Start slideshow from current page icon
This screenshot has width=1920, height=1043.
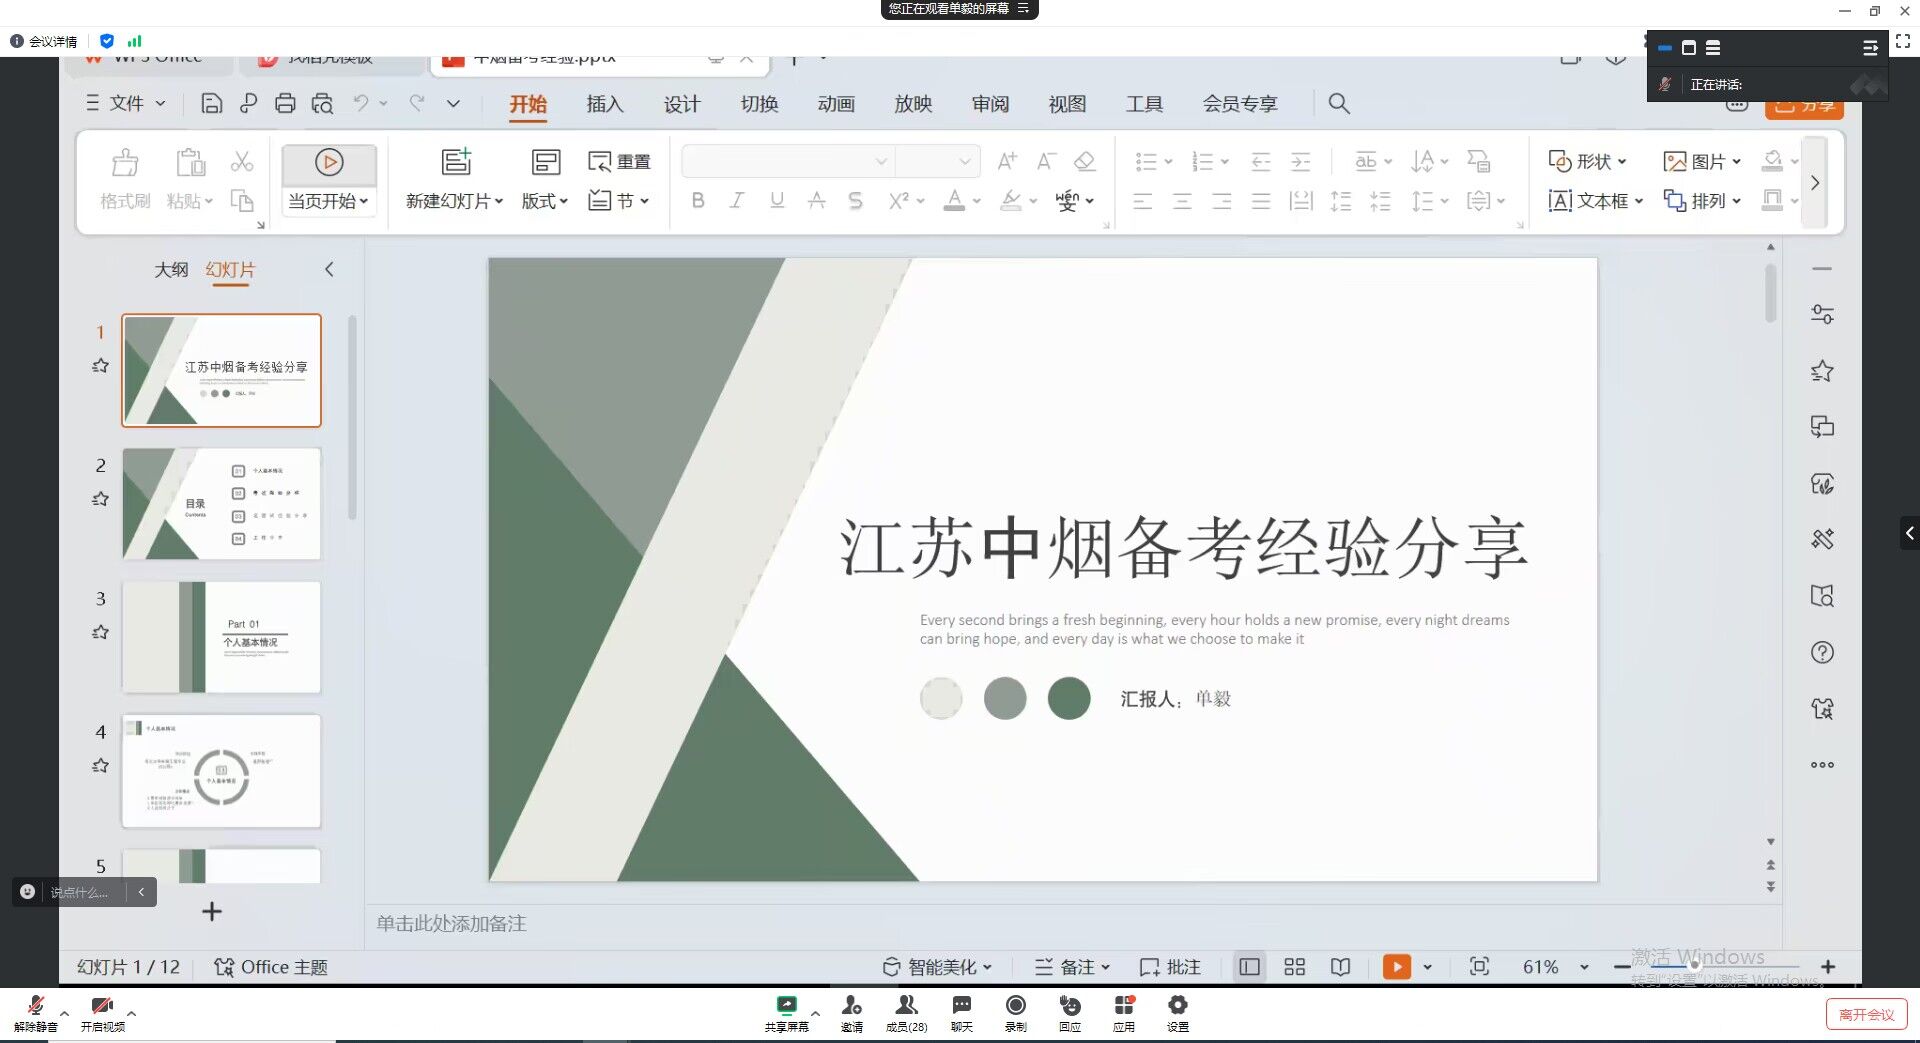[x=329, y=162]
